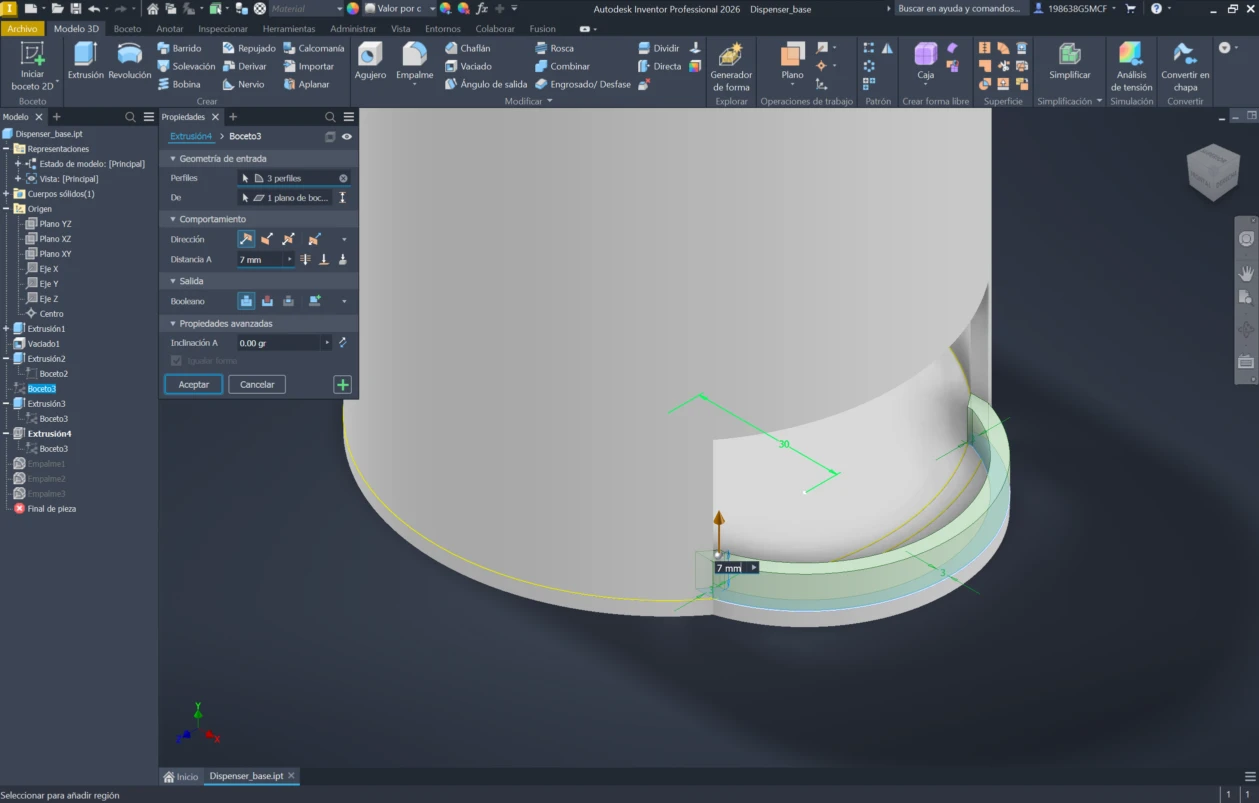Collapse the Geometría de entrada section

pyautogui.click(x=173, y=158)
